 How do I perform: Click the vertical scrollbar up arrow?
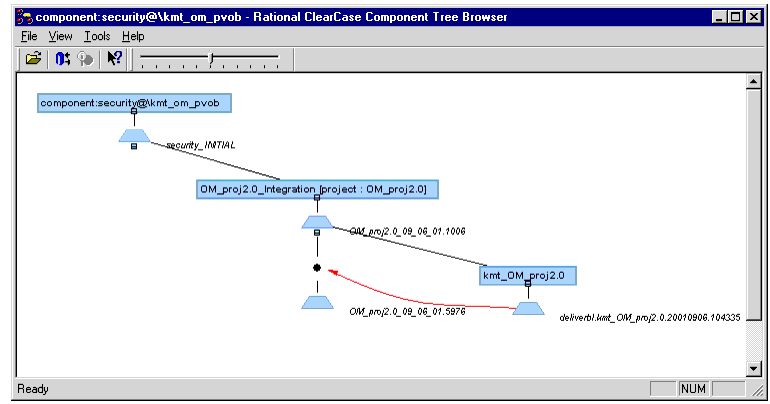[753, 81]
